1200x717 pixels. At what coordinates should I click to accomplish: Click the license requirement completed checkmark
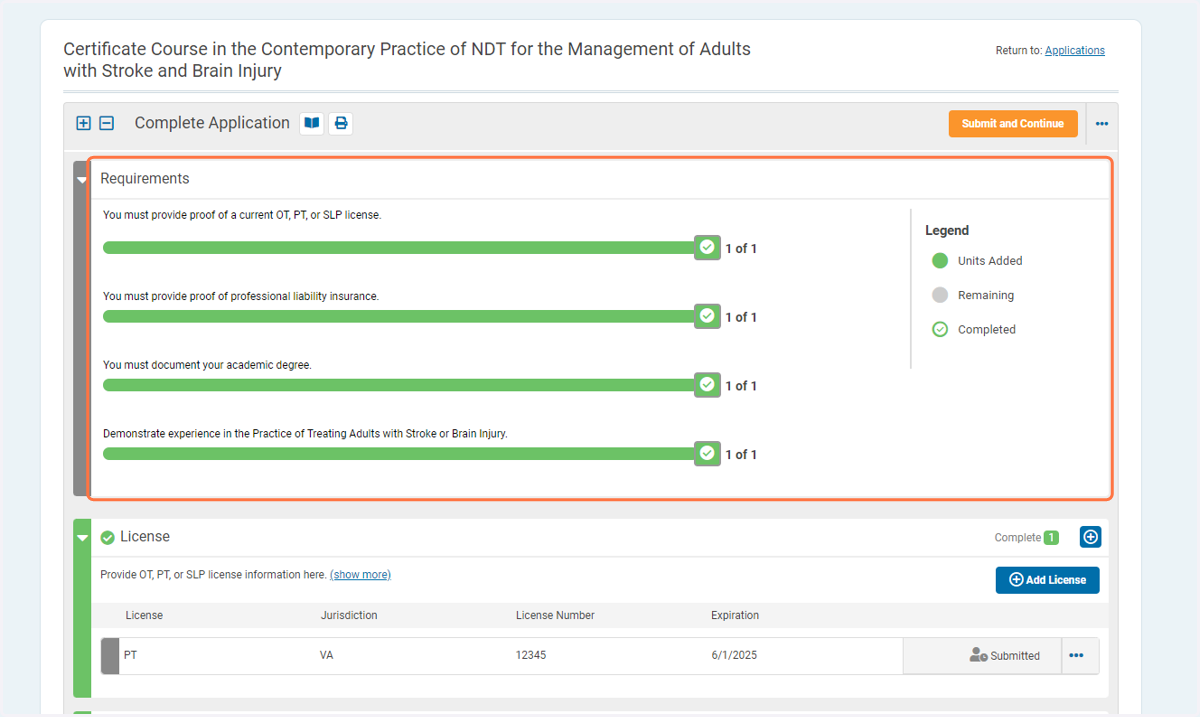tap(707, 247)
